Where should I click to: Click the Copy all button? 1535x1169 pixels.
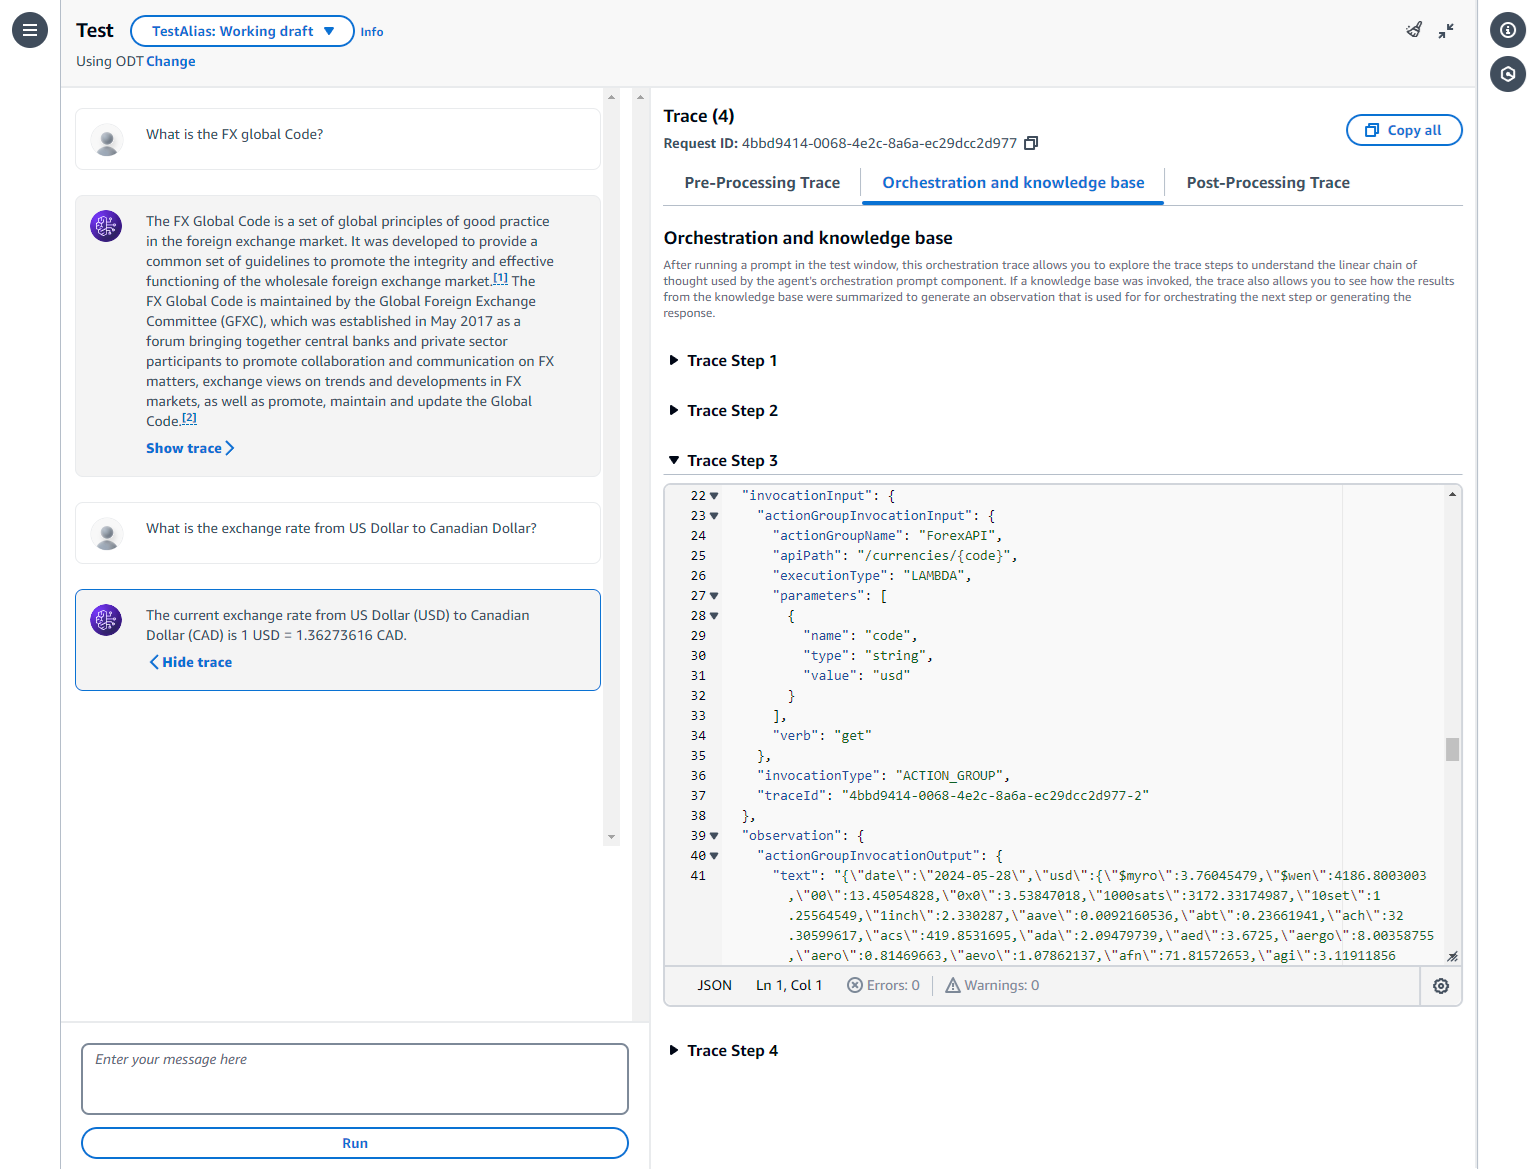click(1404, 130)
